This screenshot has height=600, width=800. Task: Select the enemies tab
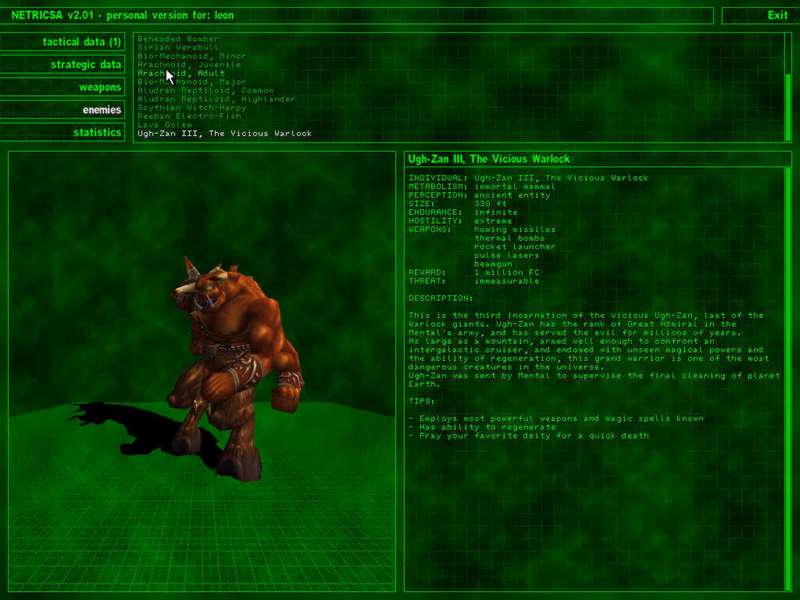62,110
